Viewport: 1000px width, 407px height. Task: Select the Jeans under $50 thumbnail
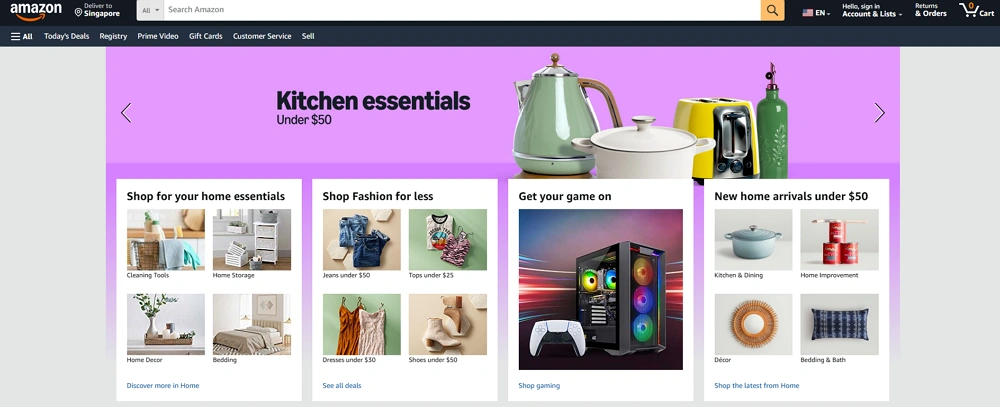tap(362, 240)
